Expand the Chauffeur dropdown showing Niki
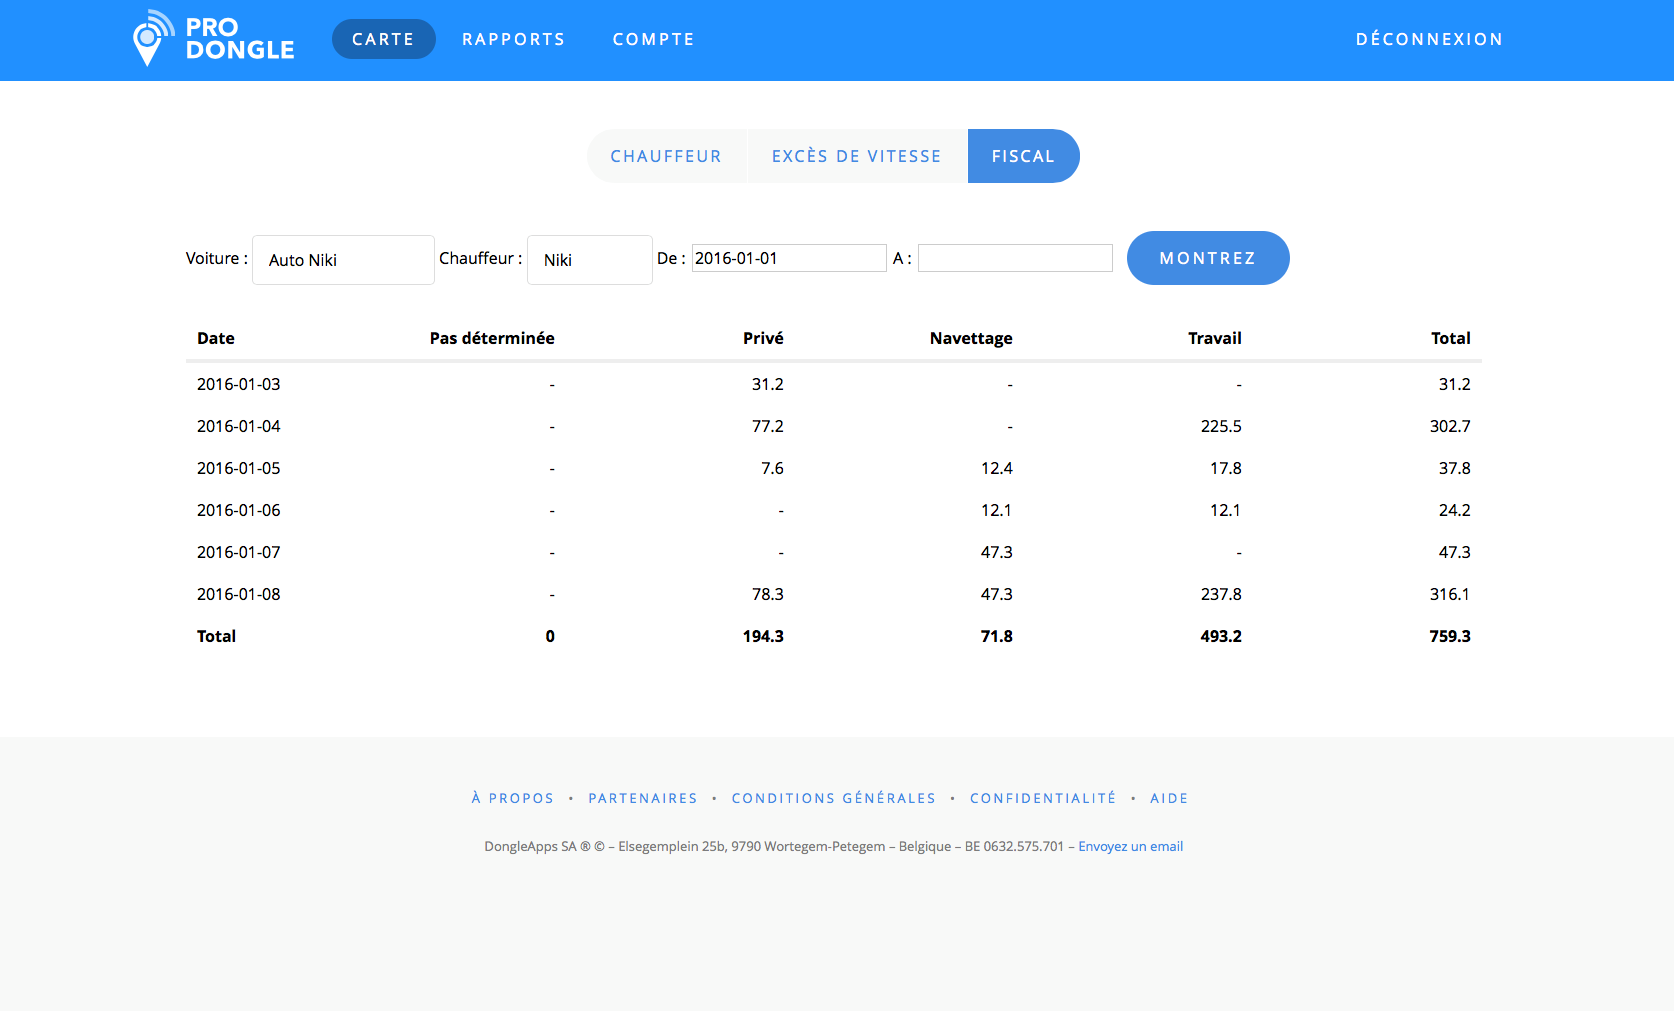 (x=589, y=260)
